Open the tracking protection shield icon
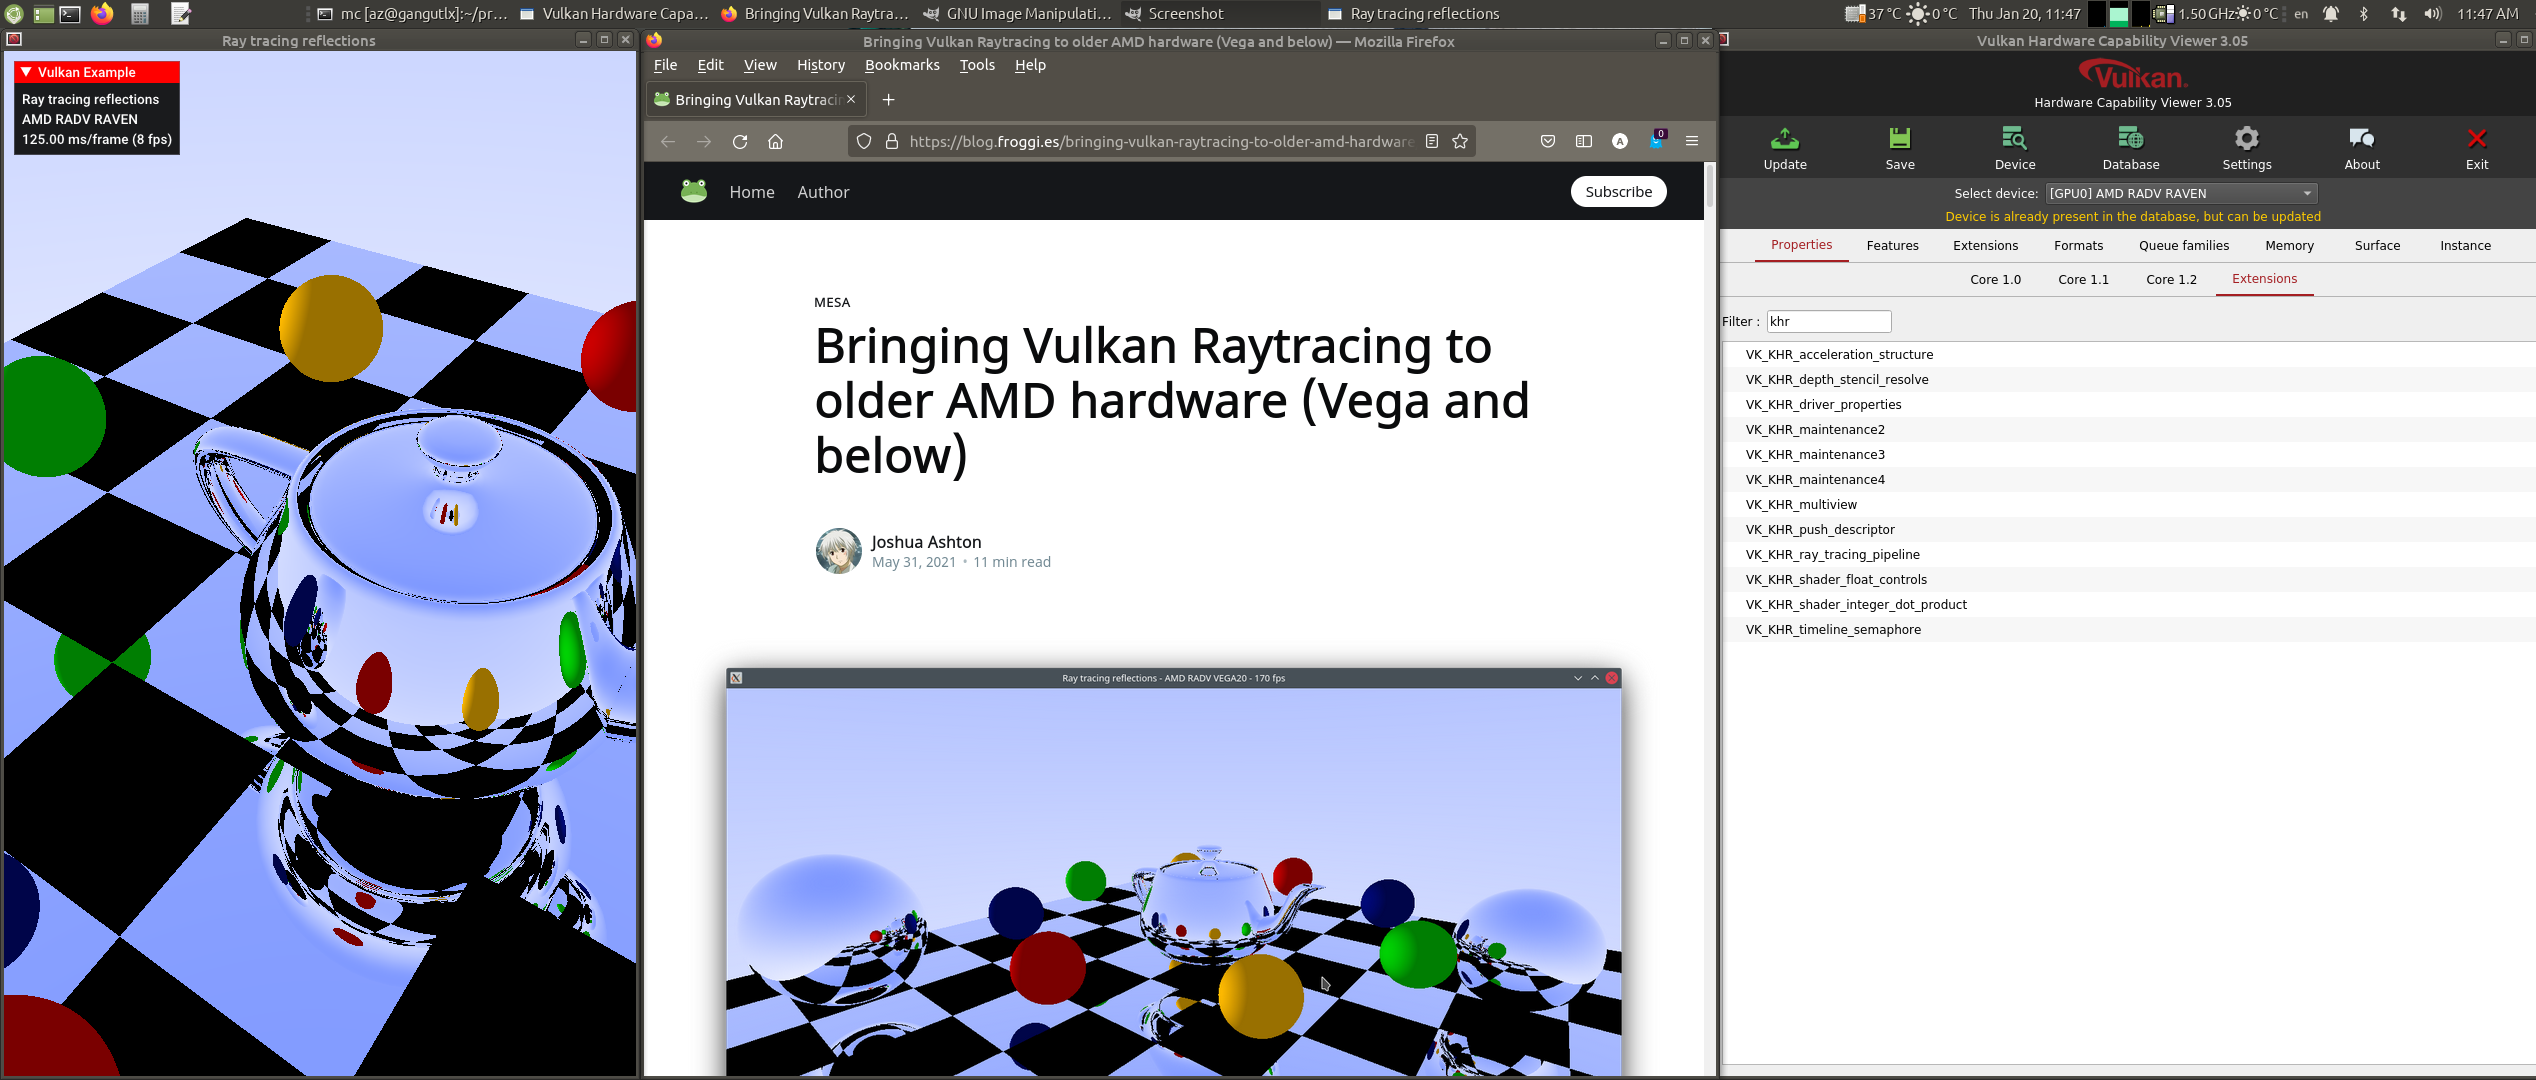The width and height of the screenshot is (2536, 1080). click(x=864, y=141)
